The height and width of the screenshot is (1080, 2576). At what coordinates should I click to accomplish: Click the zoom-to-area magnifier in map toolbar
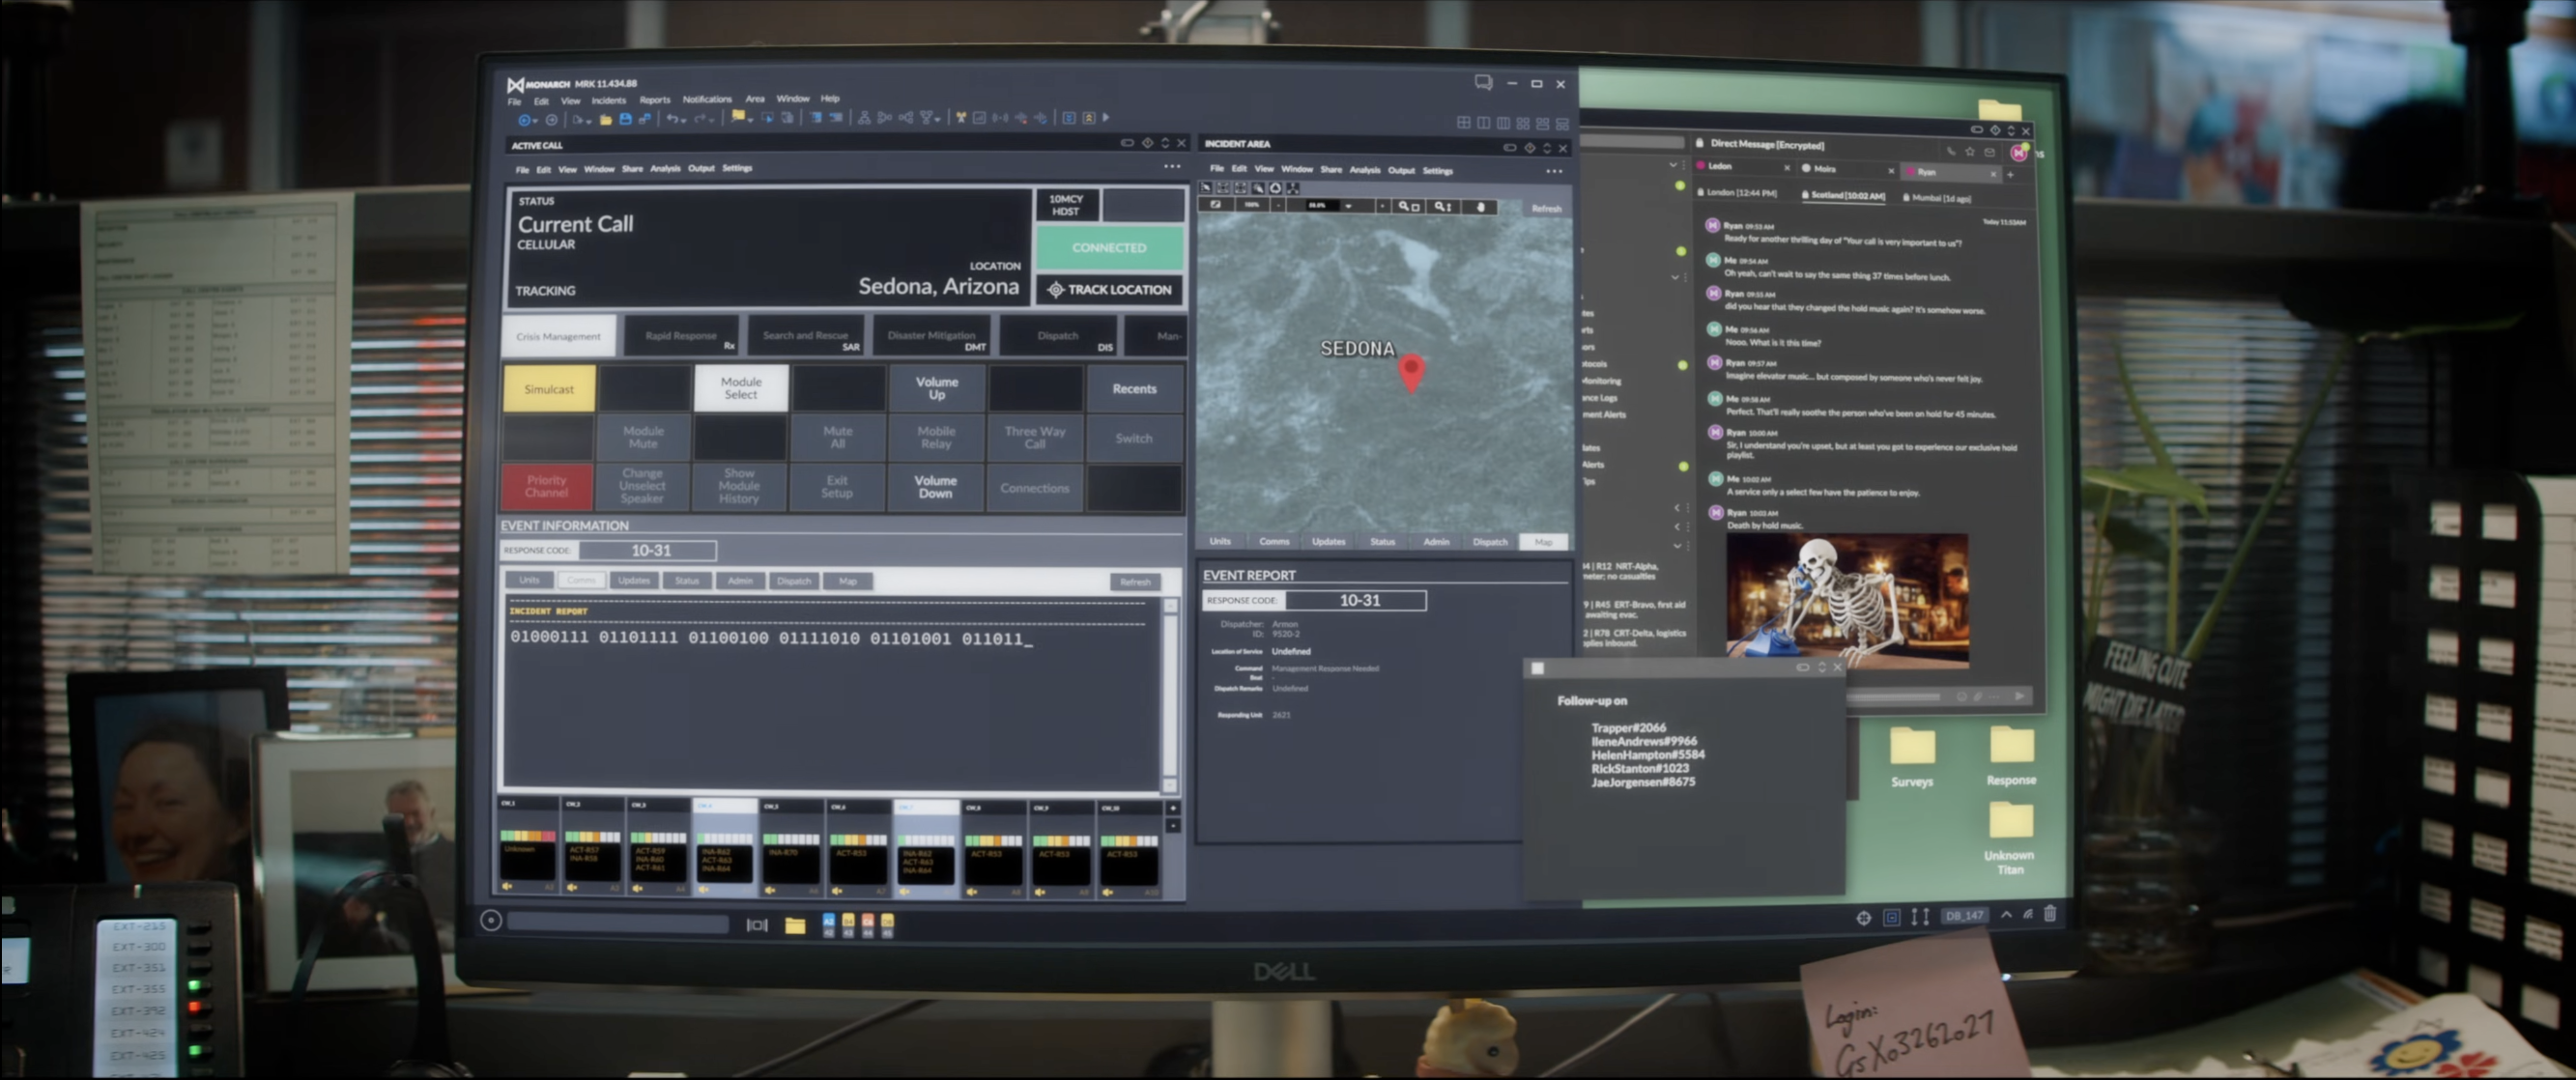[1409, 207]
